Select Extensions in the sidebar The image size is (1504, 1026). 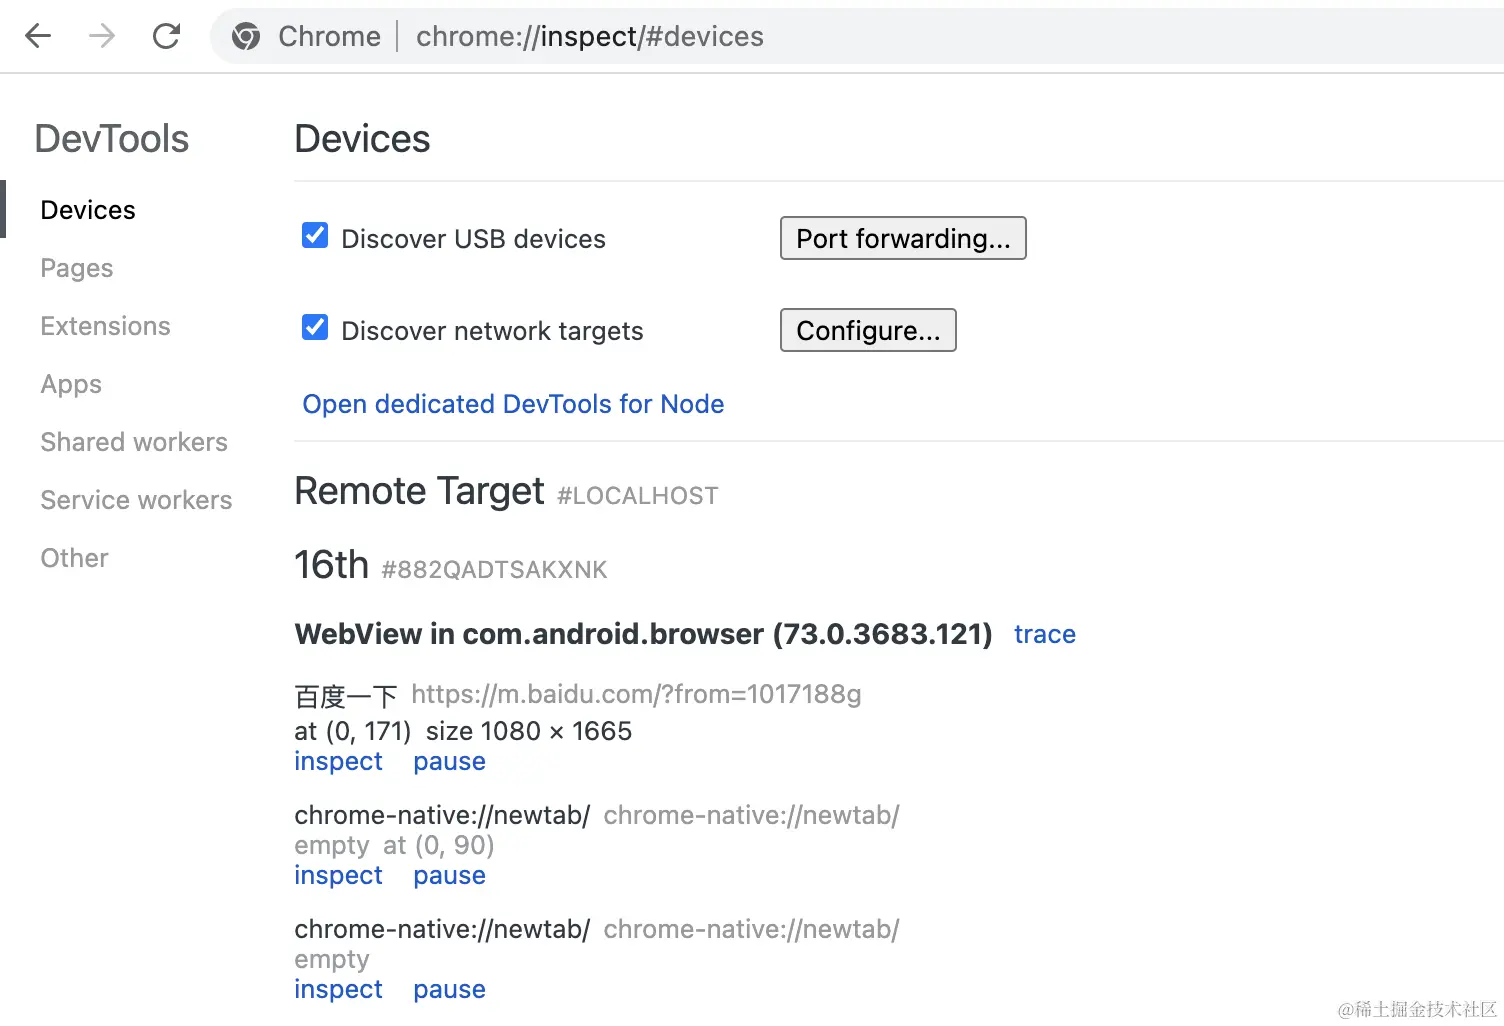105,326
